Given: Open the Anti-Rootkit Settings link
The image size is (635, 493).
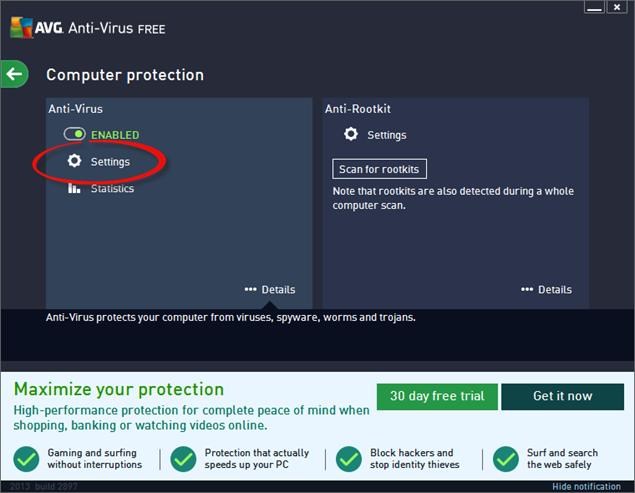Looking at the screenshot, I should tap(386, 135).
